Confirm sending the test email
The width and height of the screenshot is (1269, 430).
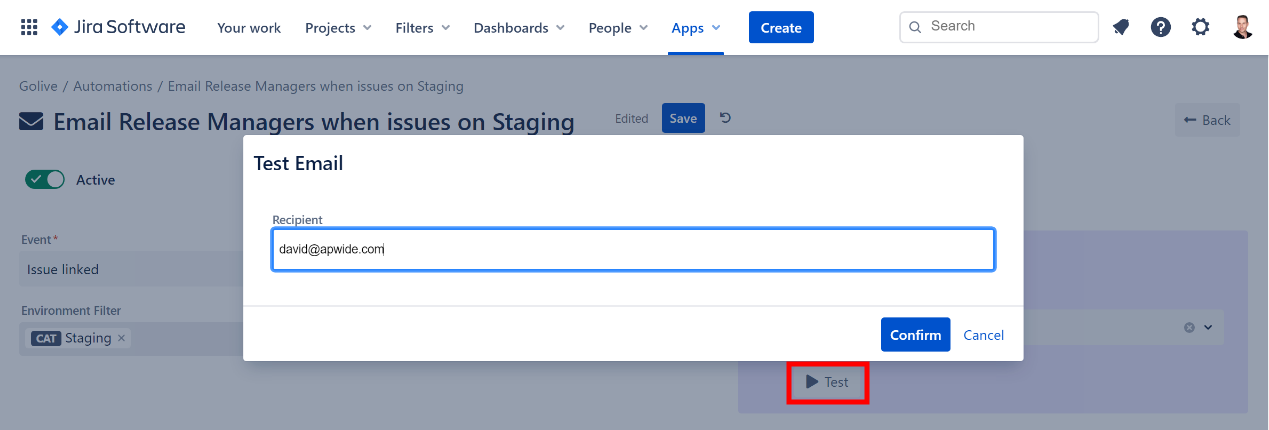coord(915,335)
